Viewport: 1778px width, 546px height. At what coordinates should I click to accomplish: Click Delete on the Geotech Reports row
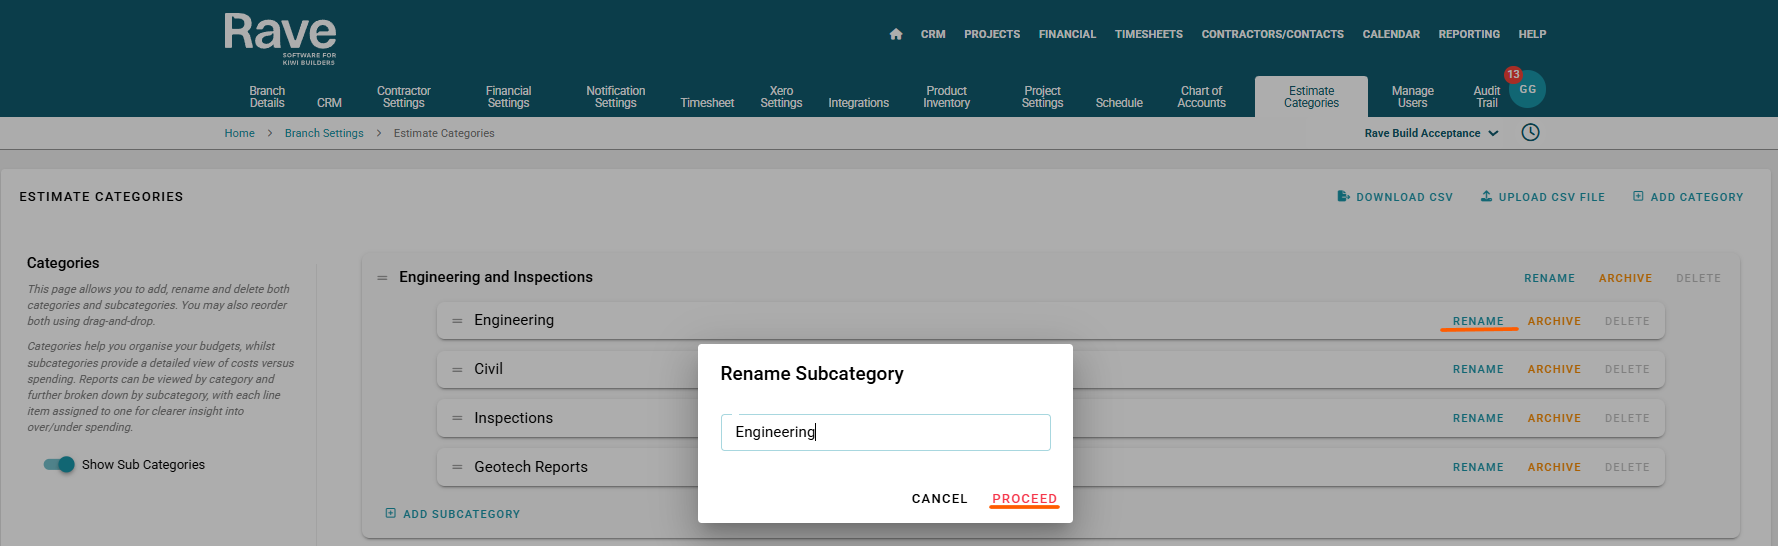point(1627,467)
